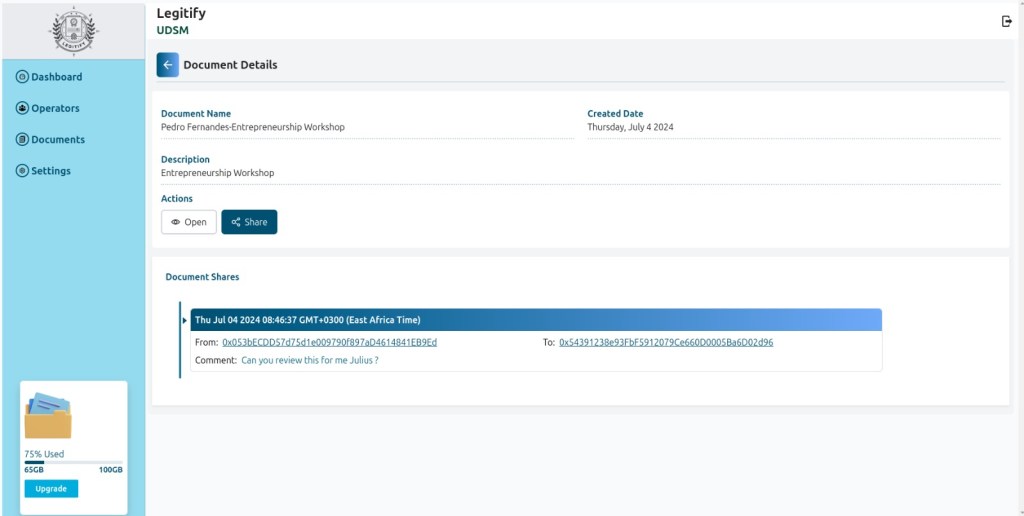Click the Dashboard sidebar icon
Screen dimensions: 1024x516
click(22, 76)
